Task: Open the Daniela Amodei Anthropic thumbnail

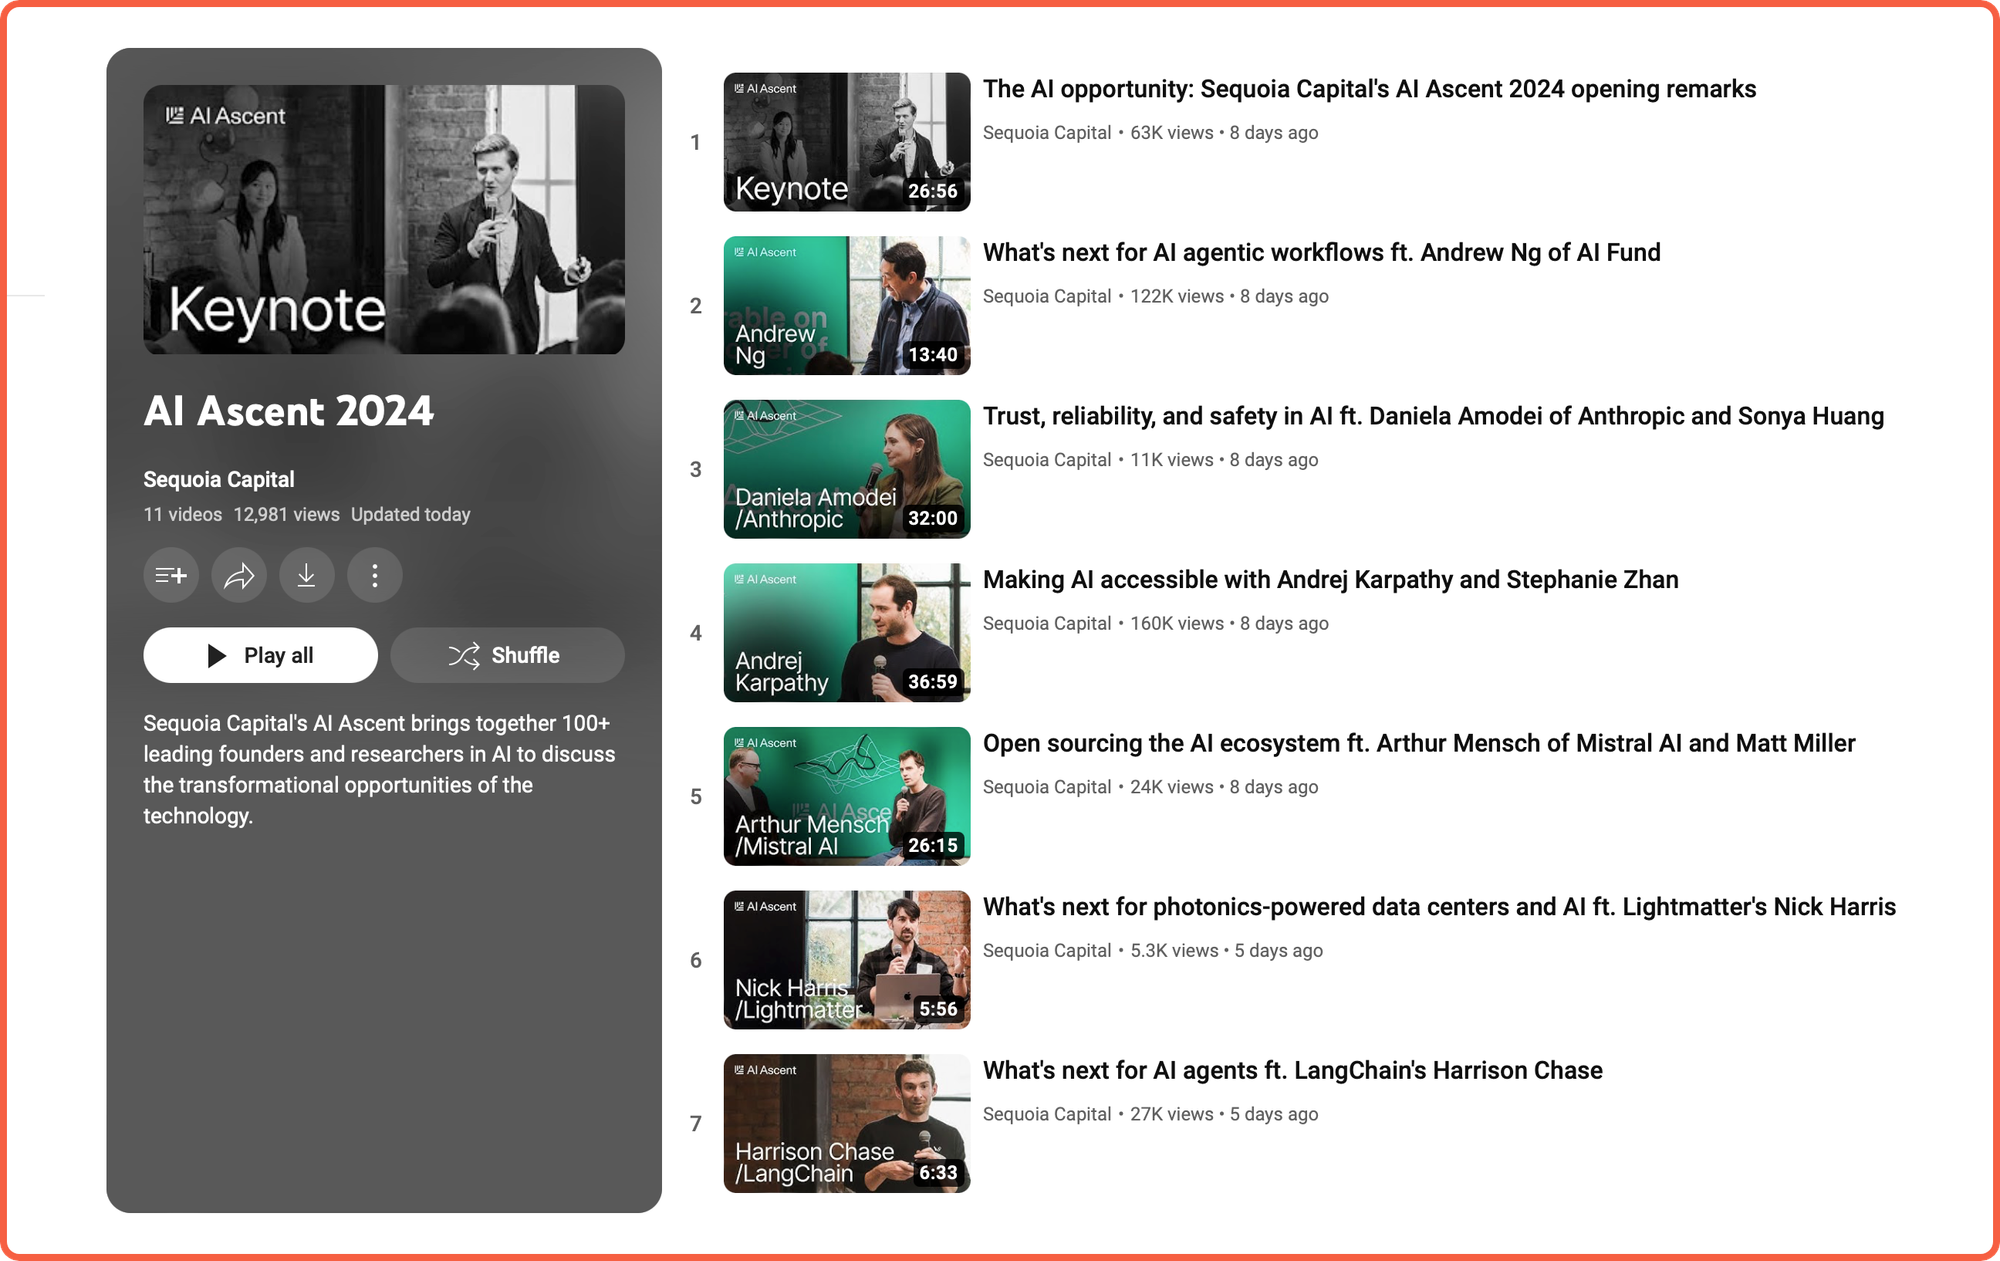Action: 846,469
